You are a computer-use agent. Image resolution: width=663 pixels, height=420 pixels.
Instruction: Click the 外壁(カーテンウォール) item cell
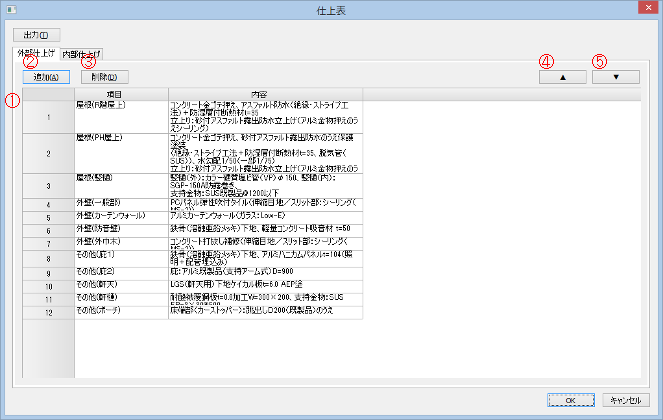click(x=121, y=216)
